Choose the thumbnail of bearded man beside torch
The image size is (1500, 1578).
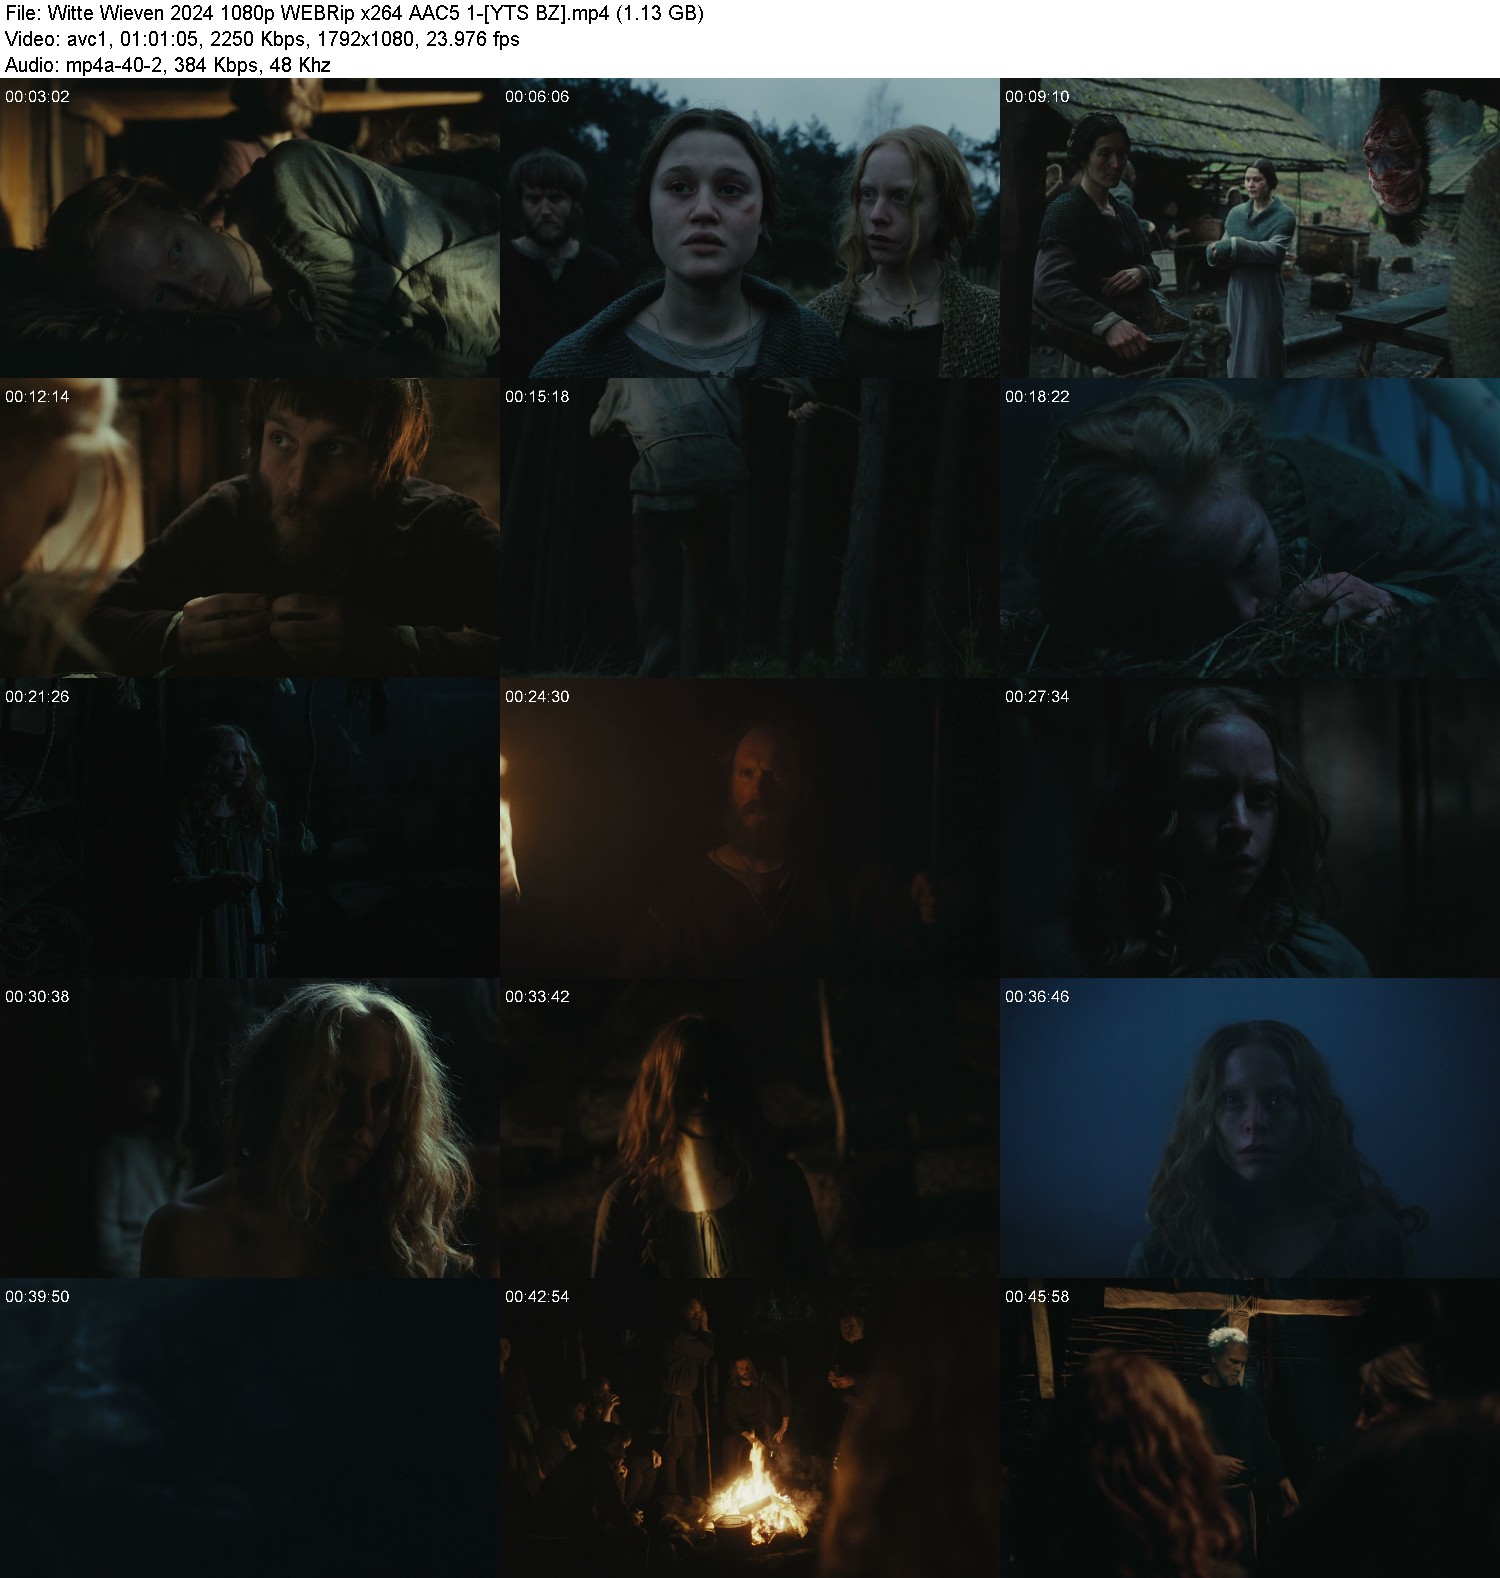[x=750, y=828]
